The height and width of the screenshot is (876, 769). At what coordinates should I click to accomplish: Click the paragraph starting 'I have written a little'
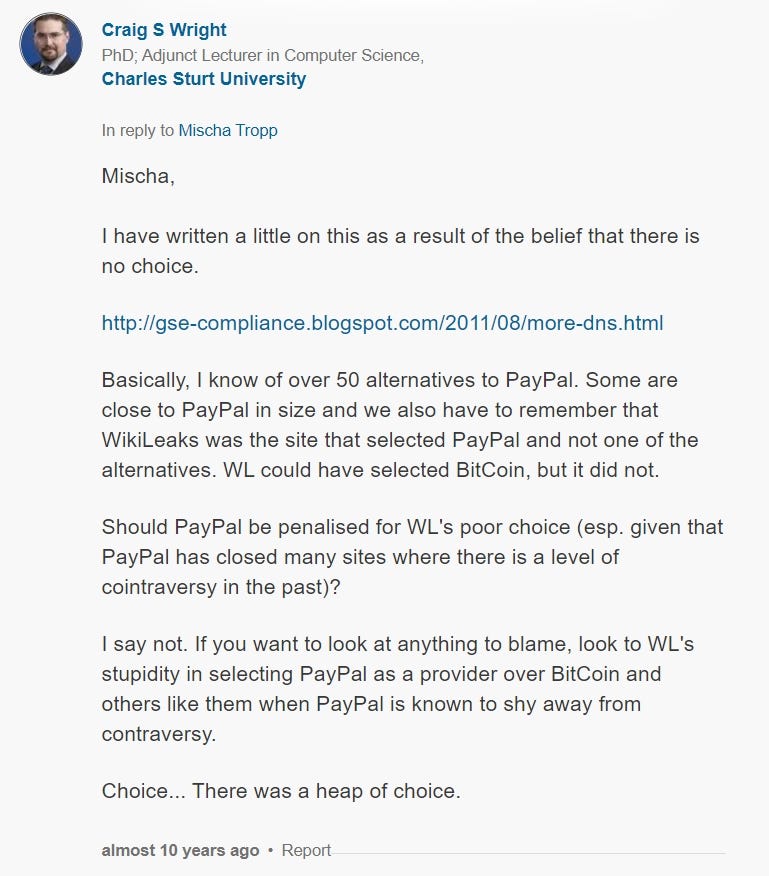(400, 251)
